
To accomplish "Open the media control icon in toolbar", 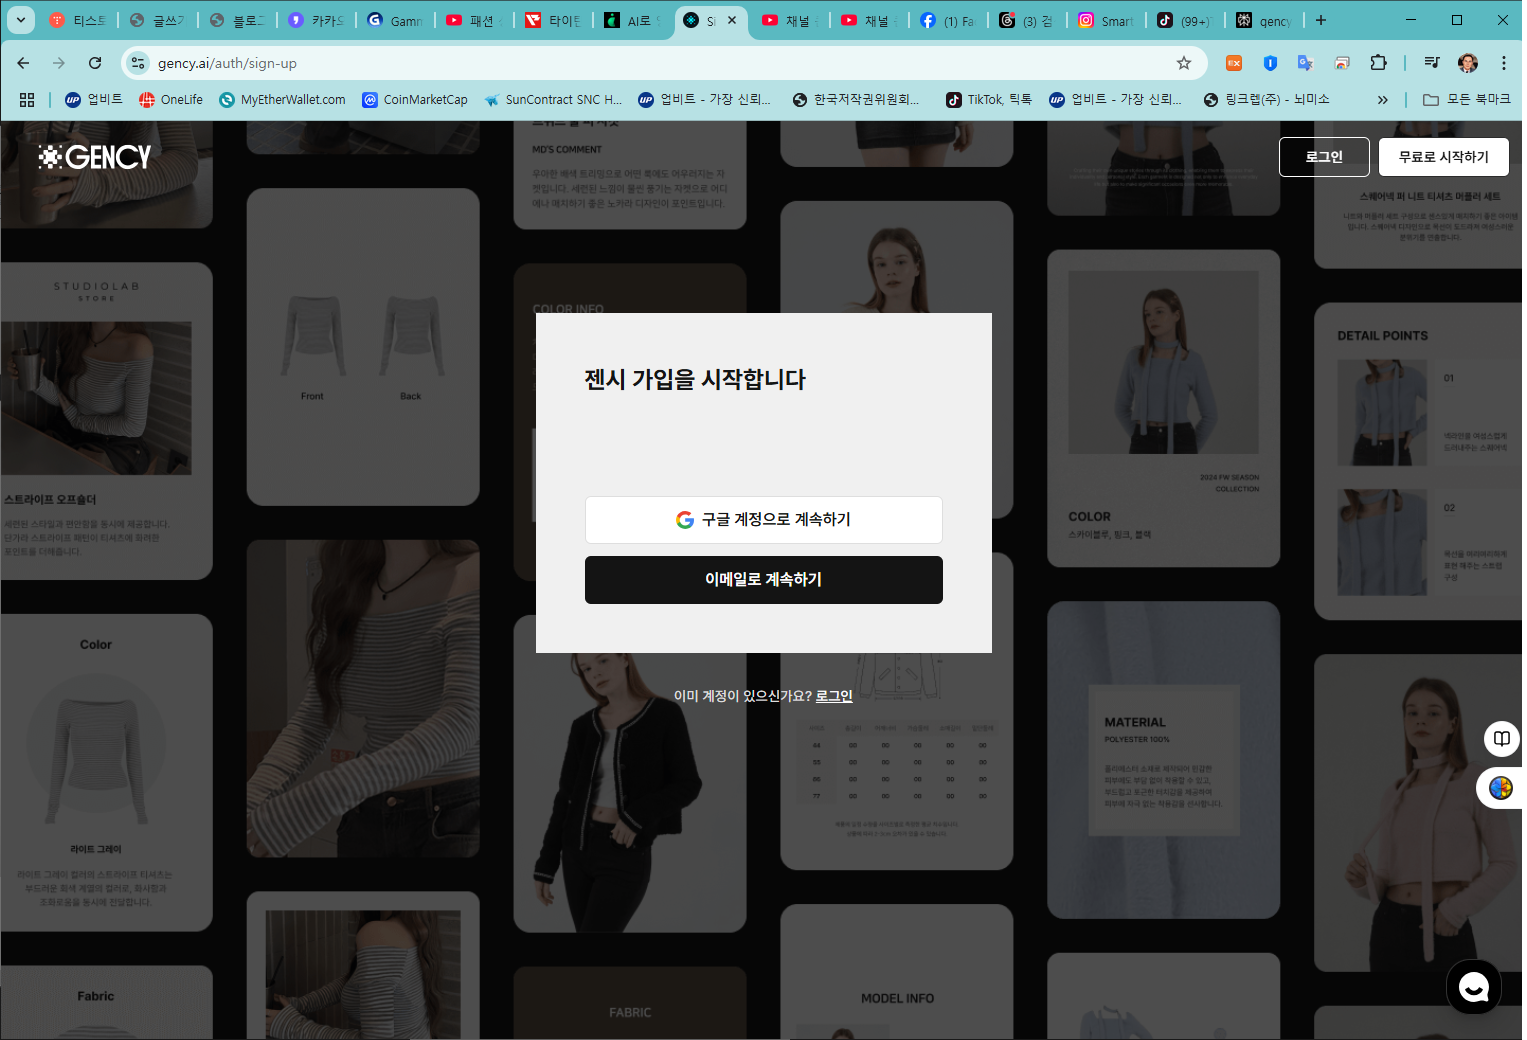I will tap(1432, 63).
